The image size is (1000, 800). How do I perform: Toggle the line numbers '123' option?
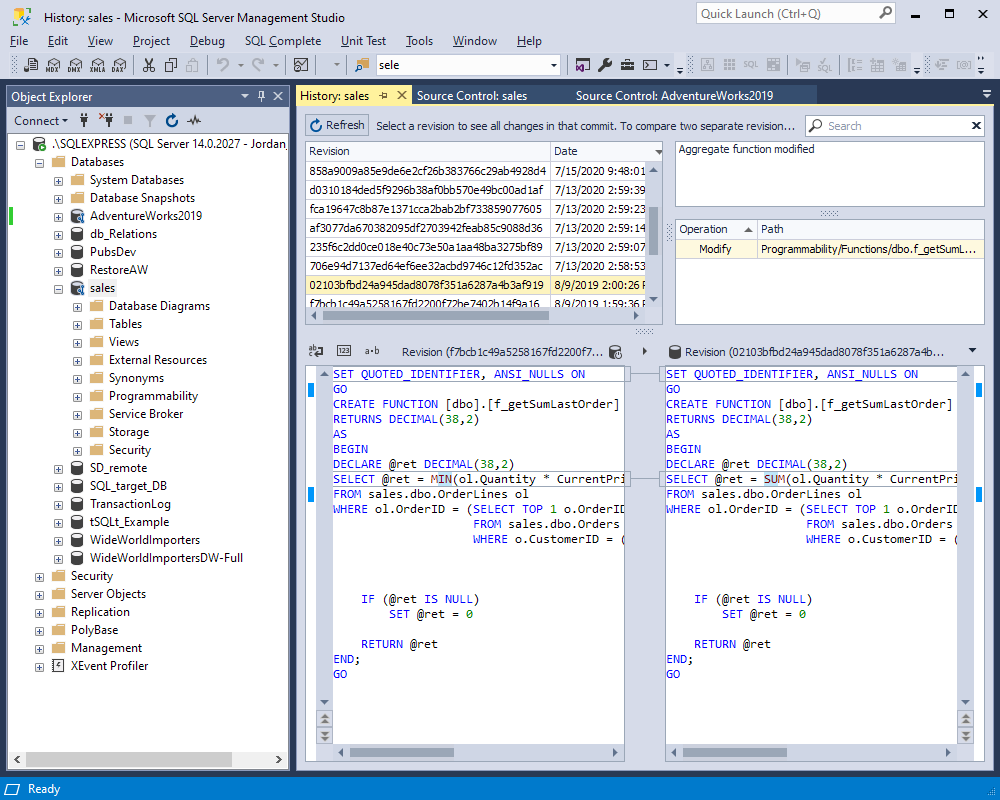point(344,351)
